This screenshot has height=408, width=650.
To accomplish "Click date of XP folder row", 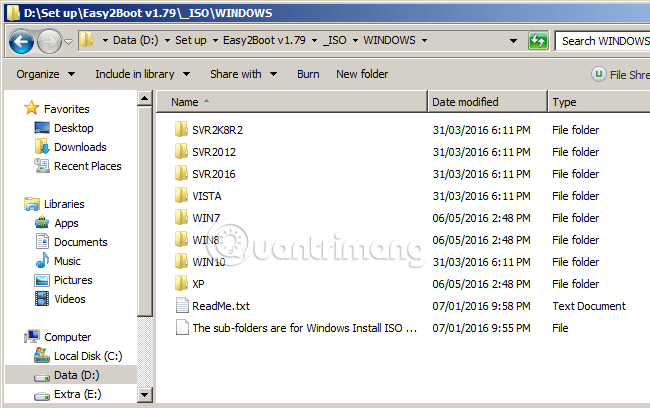I will tap(481, 284).
